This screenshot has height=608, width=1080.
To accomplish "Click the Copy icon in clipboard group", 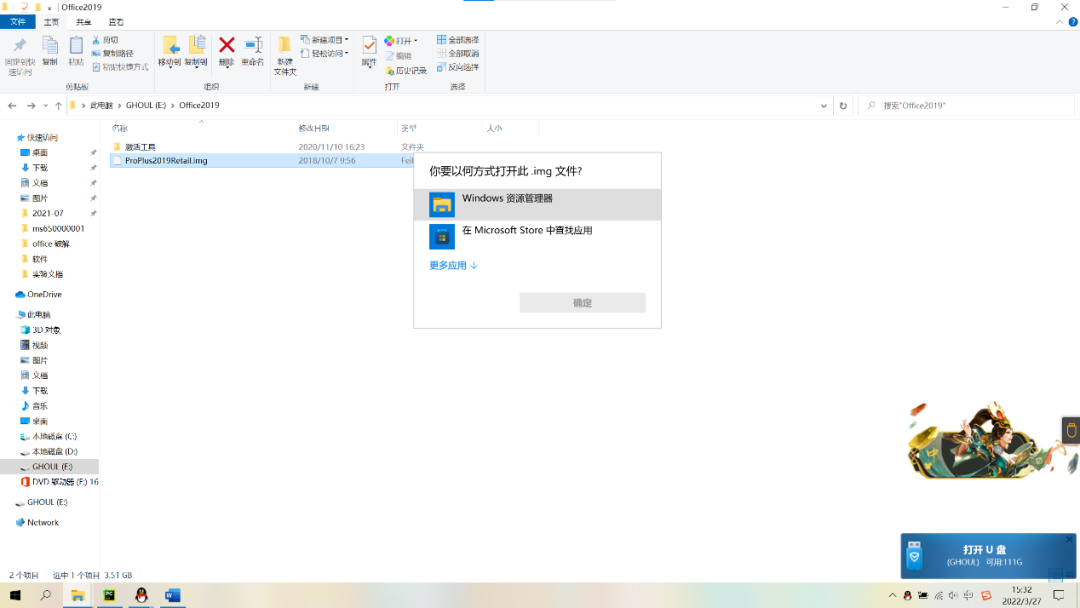I will (50, 45).
